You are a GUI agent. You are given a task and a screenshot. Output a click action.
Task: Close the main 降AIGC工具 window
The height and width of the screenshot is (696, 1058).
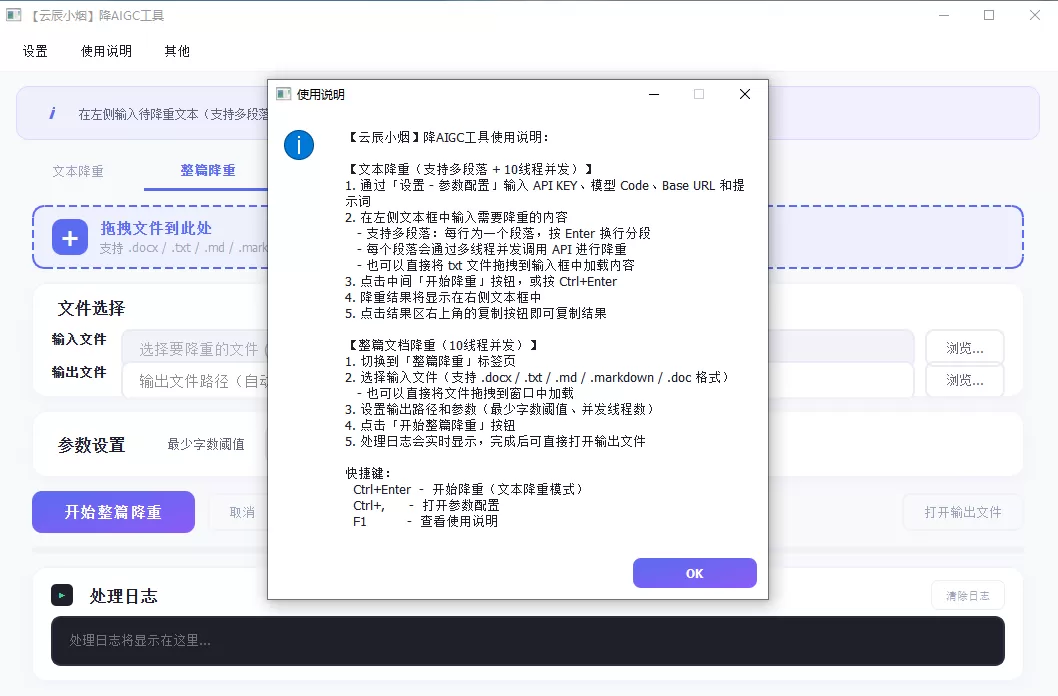[x=1034, y=15]
